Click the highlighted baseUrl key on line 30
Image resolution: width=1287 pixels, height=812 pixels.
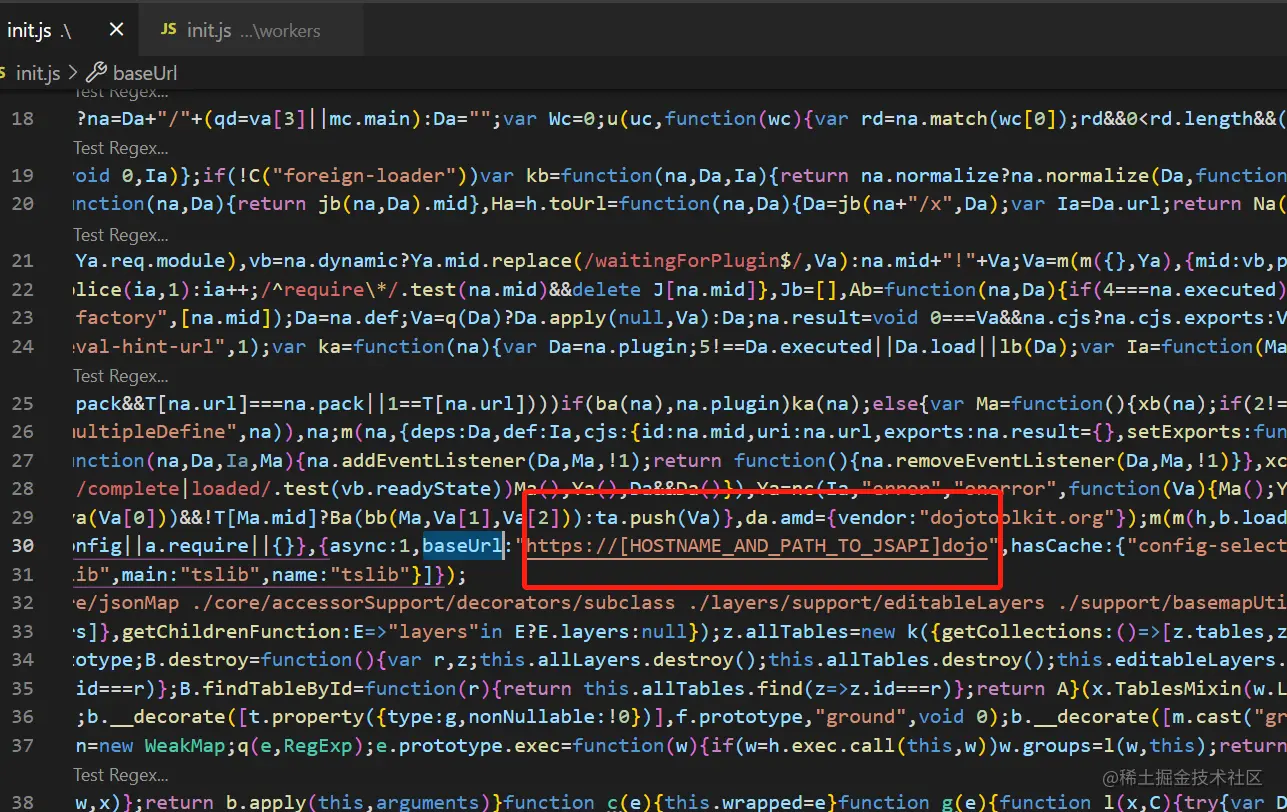tap(463, 546)
